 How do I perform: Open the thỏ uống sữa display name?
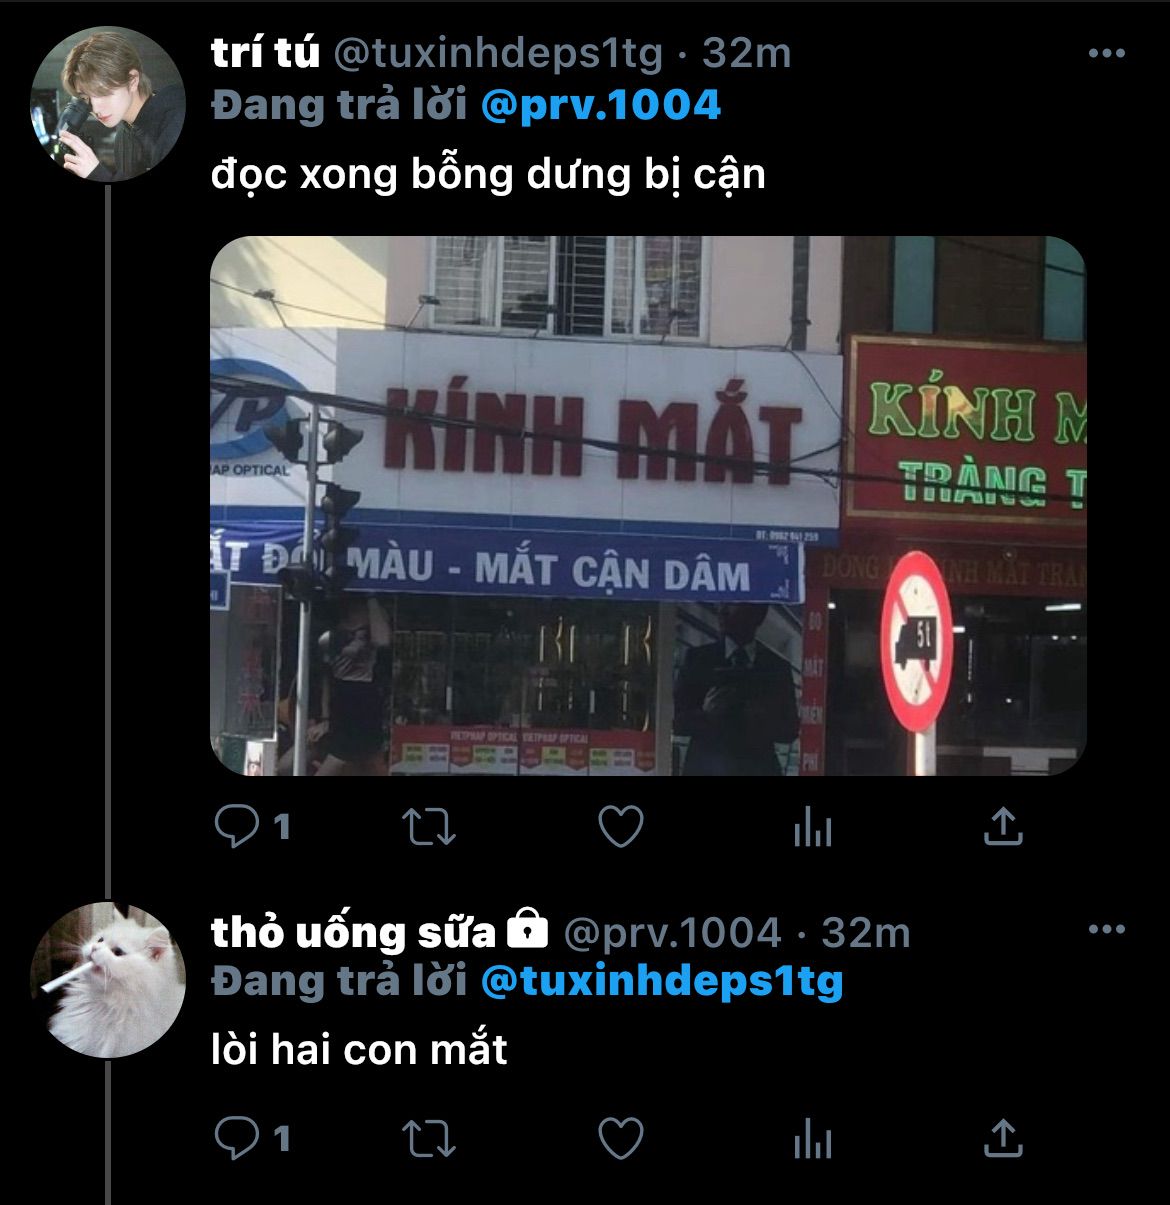point(353,932)
